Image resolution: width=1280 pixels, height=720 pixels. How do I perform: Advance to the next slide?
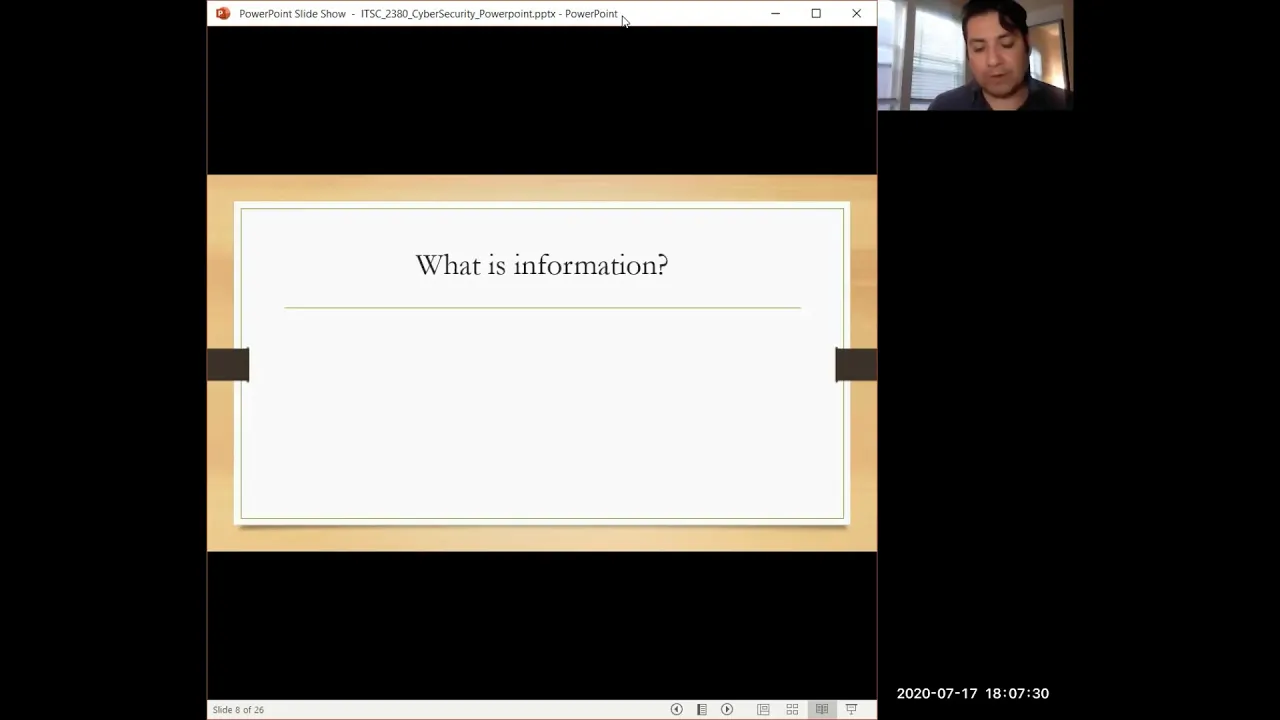[x=727, y=709]
